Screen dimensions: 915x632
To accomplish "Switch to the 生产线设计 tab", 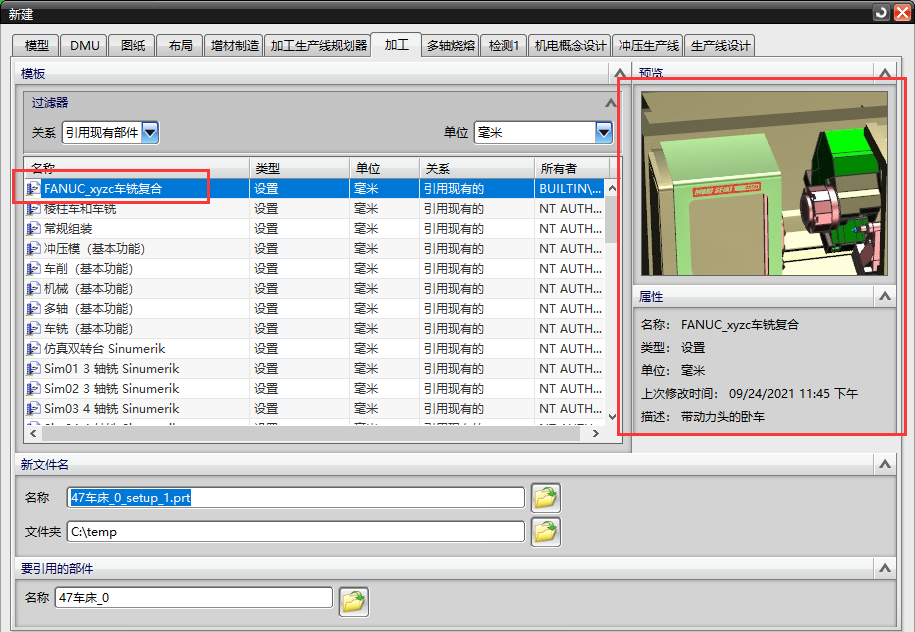I will 720,46.
